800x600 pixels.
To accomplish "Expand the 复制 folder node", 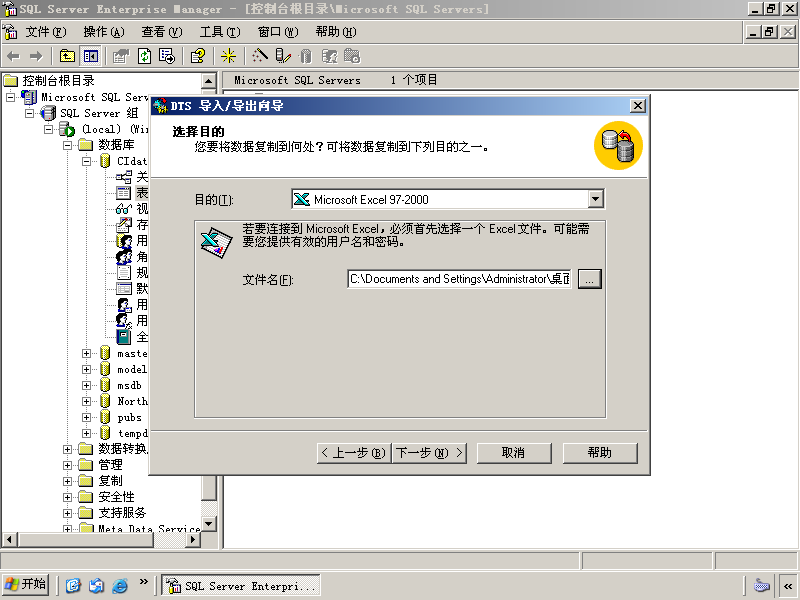I will tap(67, 481).
